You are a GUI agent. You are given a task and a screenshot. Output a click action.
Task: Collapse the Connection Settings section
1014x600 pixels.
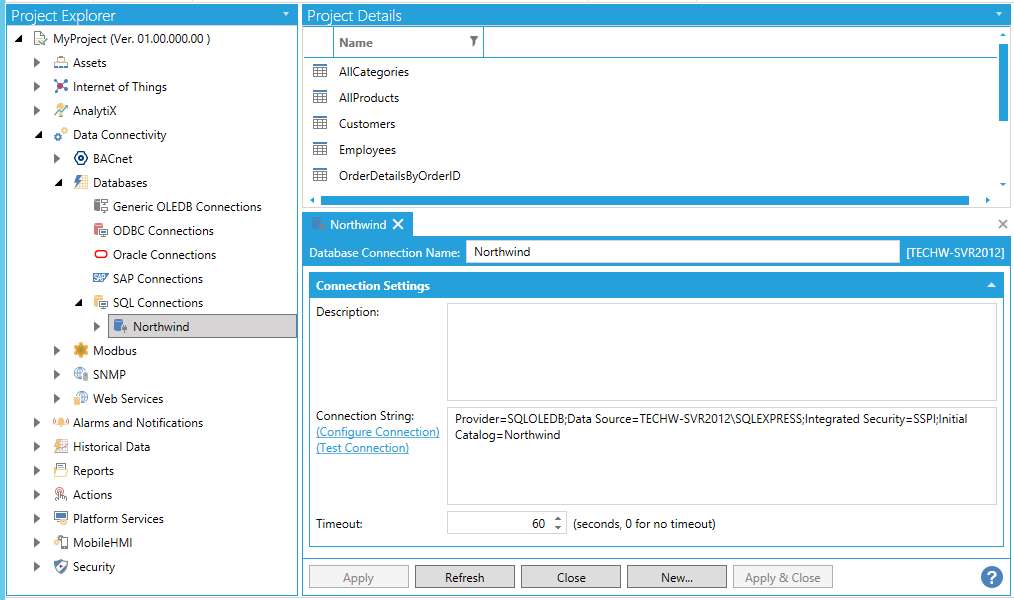[x=990, y=286]
